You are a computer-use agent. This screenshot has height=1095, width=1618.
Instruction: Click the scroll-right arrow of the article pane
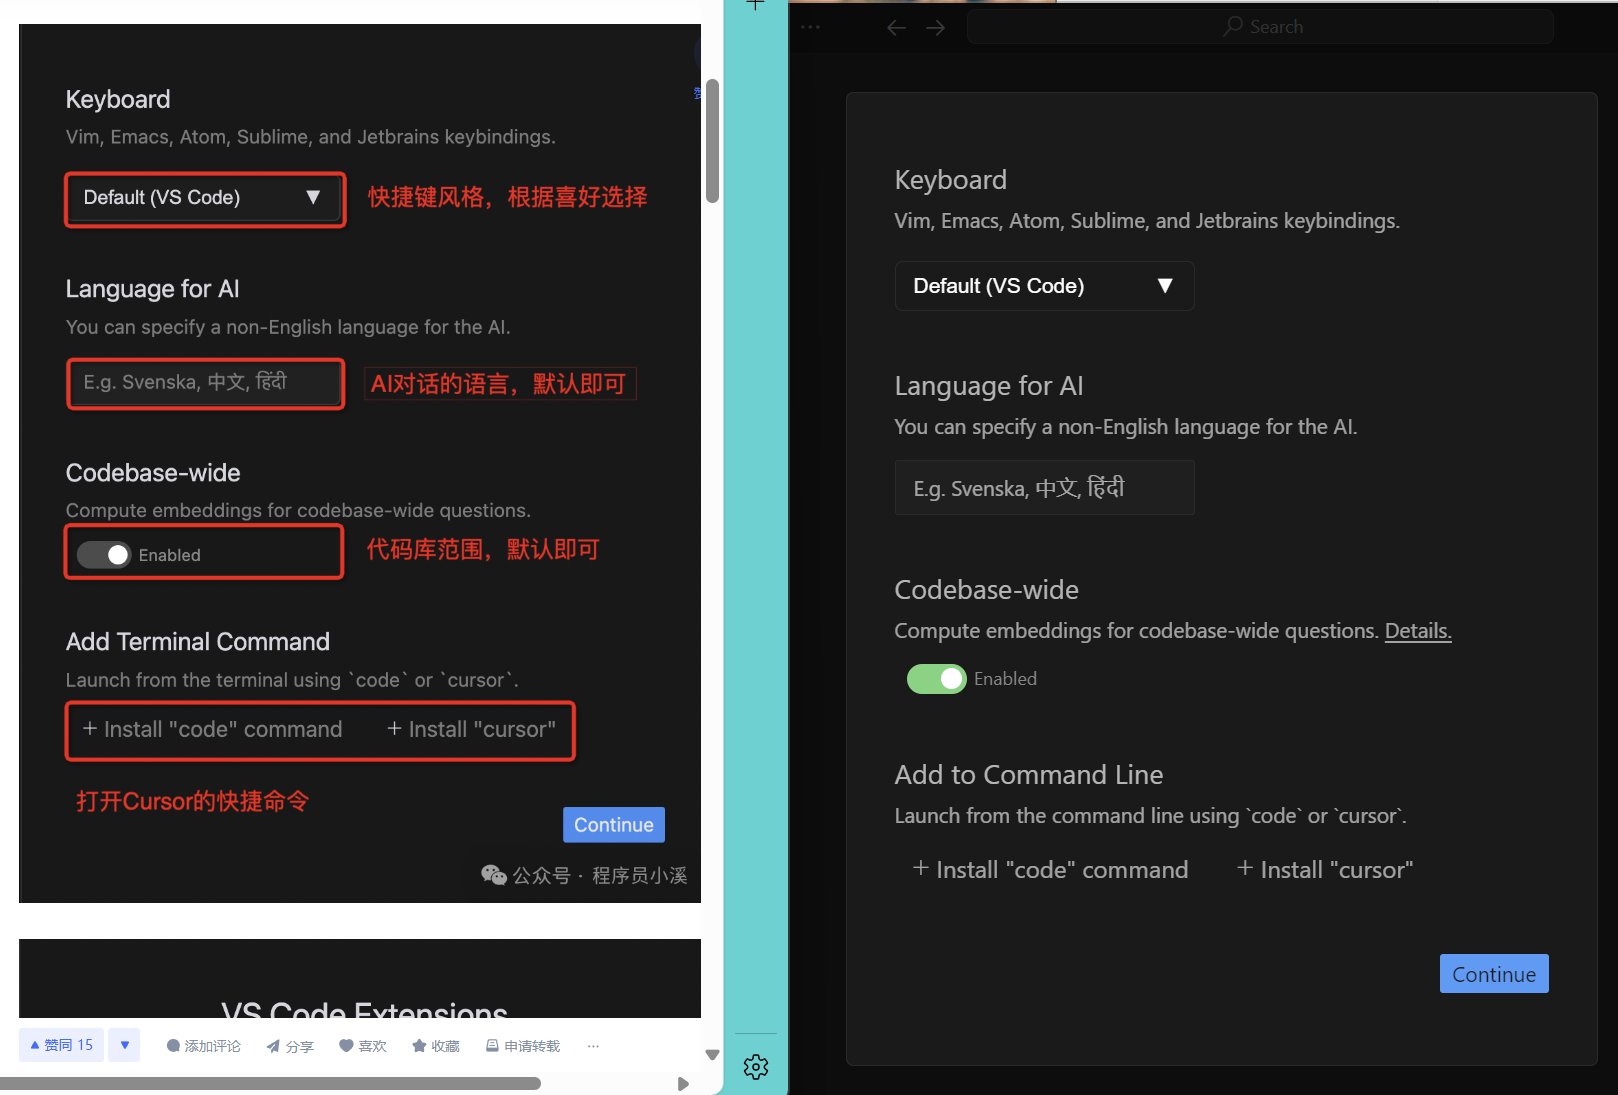click(683, 1084)
